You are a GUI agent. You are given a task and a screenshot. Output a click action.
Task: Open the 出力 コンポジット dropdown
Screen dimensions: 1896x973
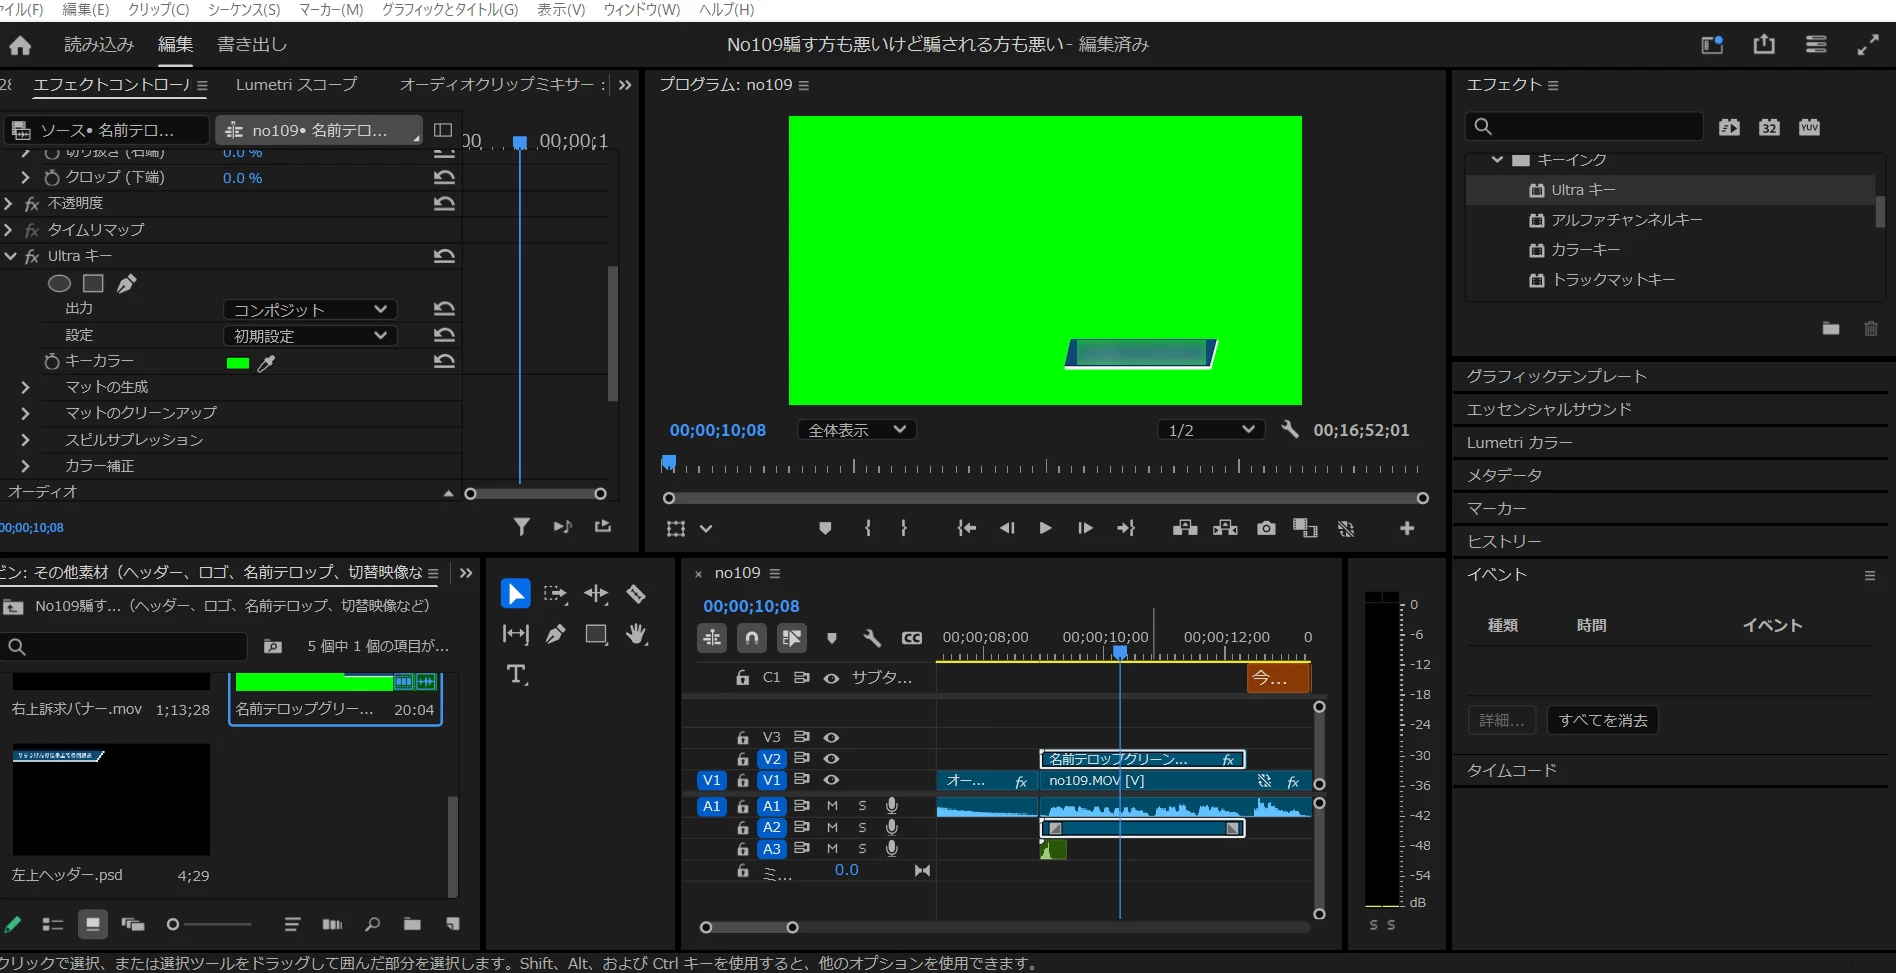[x=310, y=310]
